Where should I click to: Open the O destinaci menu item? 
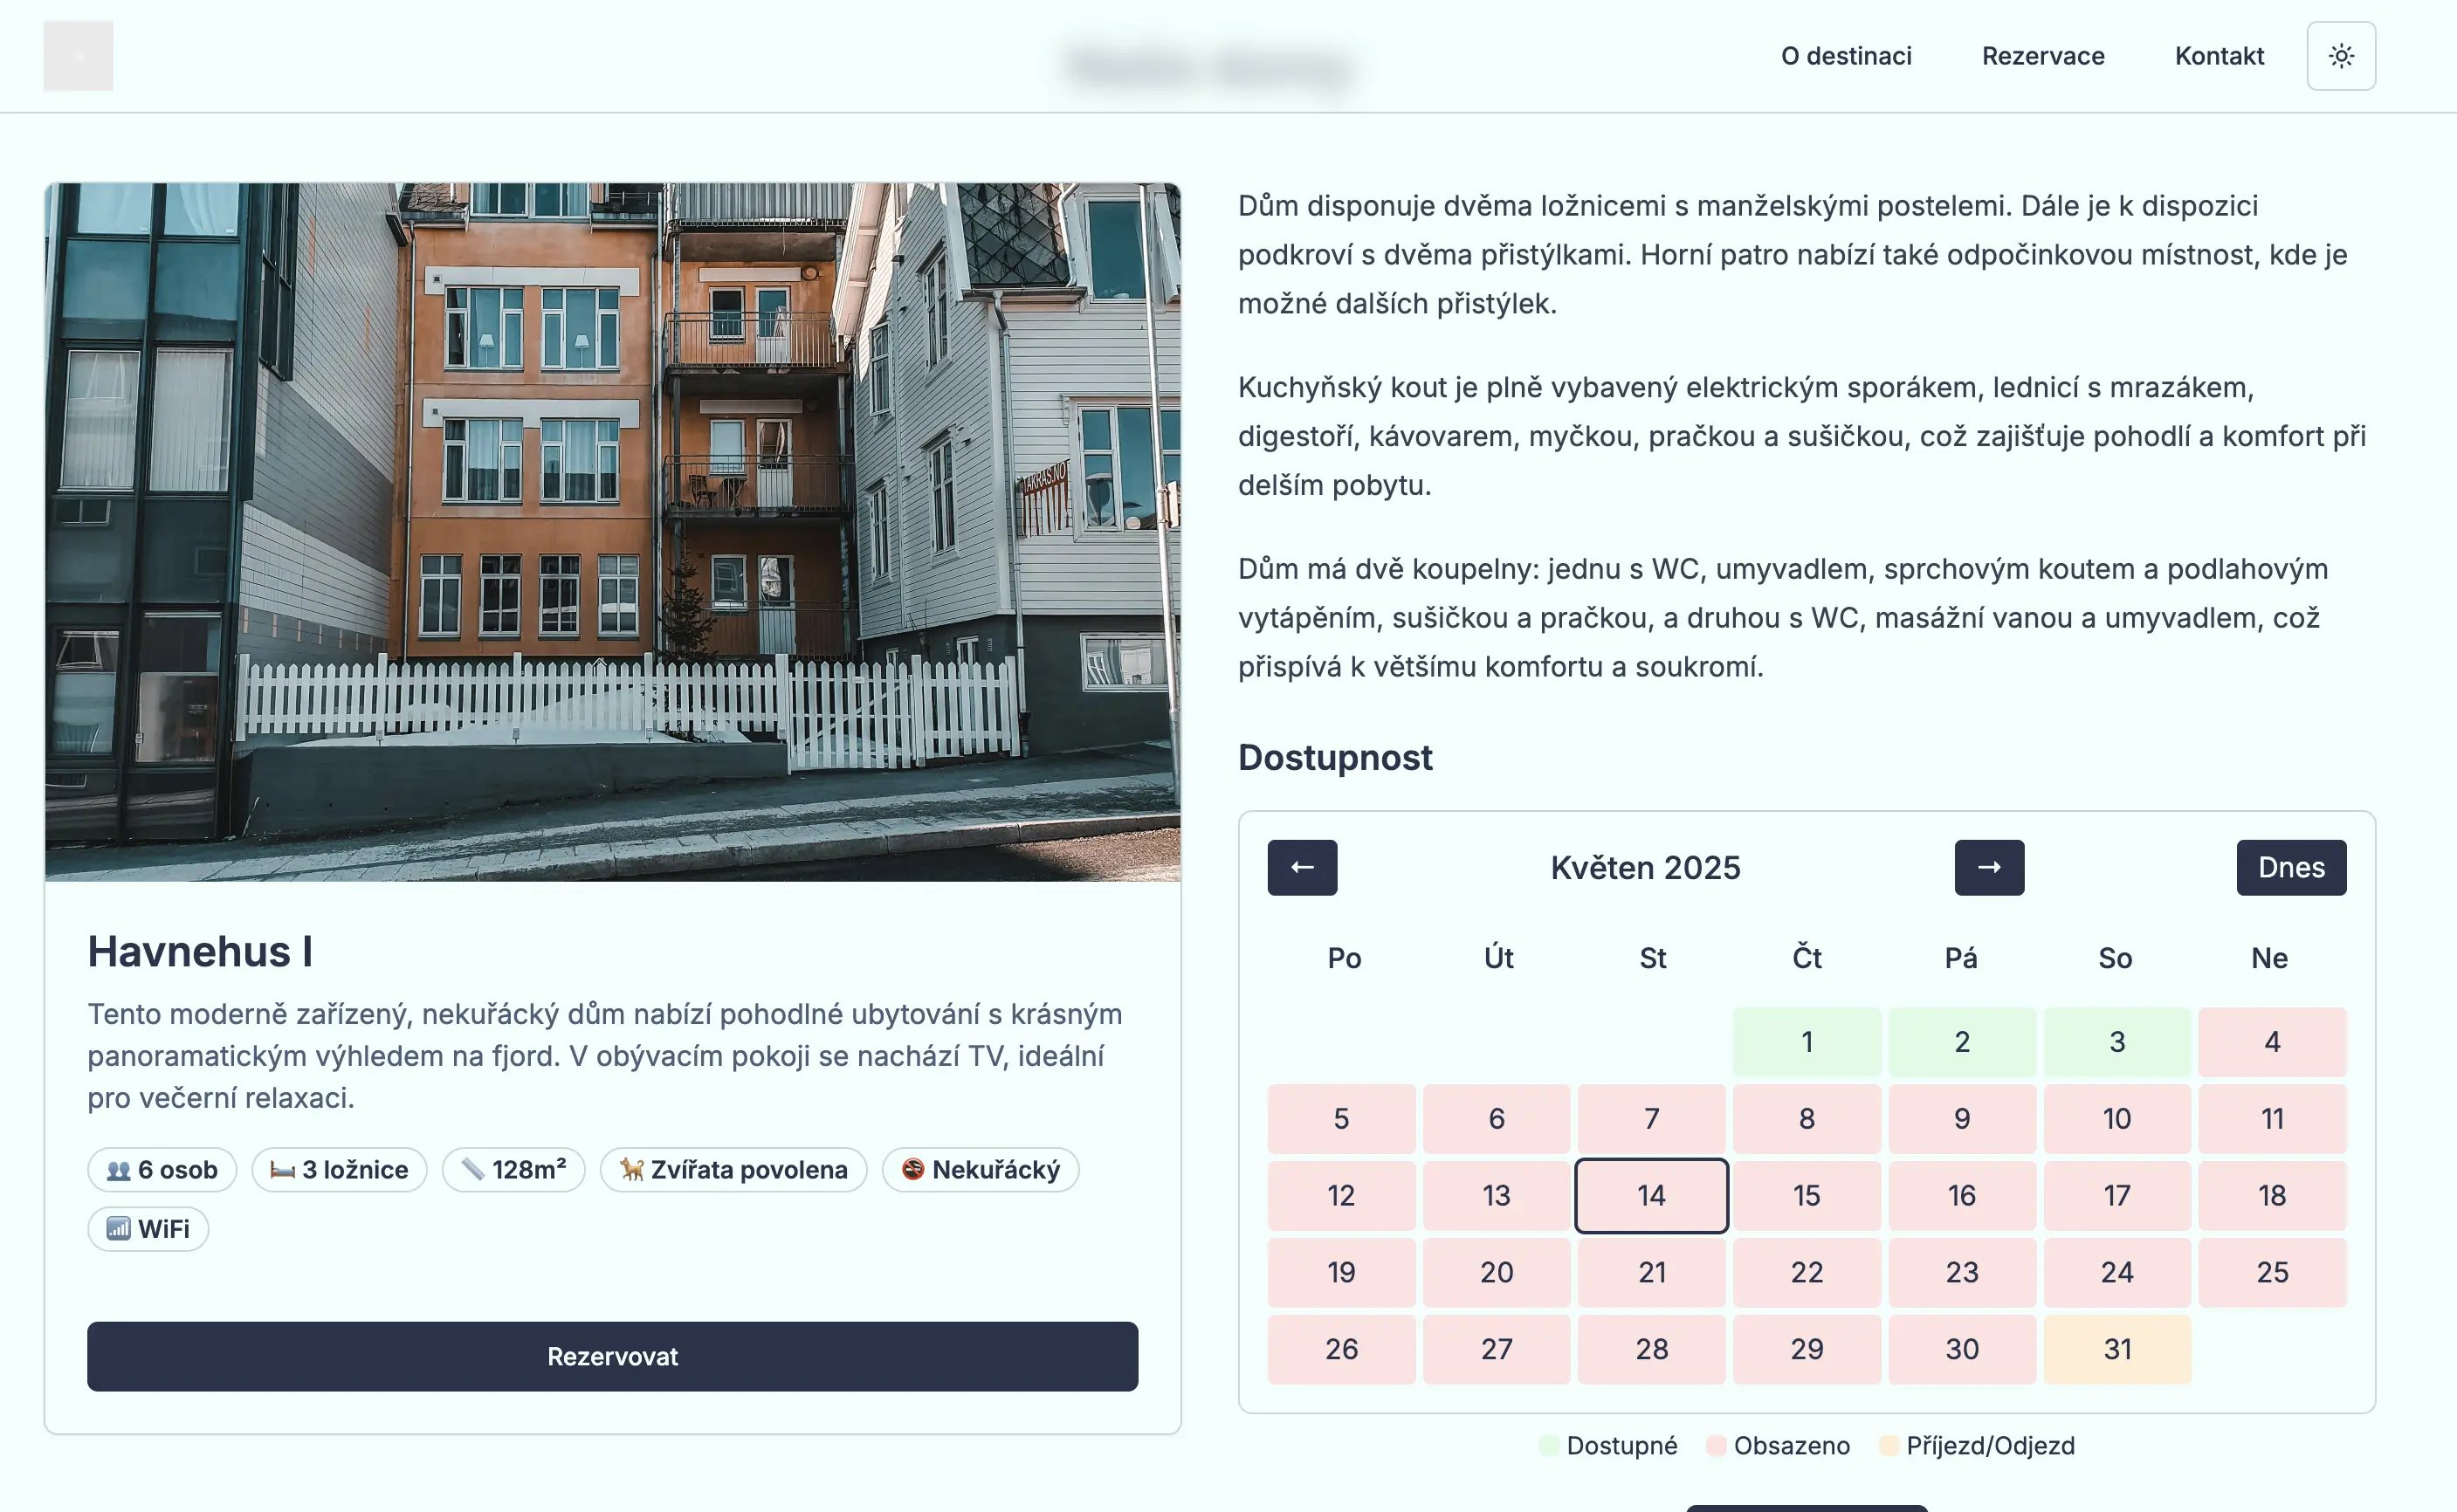point(1845,56)
